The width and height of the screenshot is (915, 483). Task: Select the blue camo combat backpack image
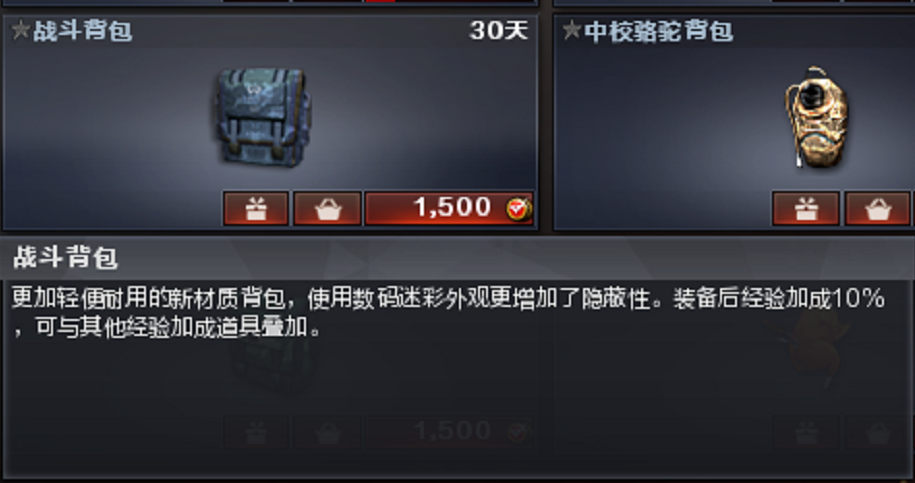(x=263, y=117)
